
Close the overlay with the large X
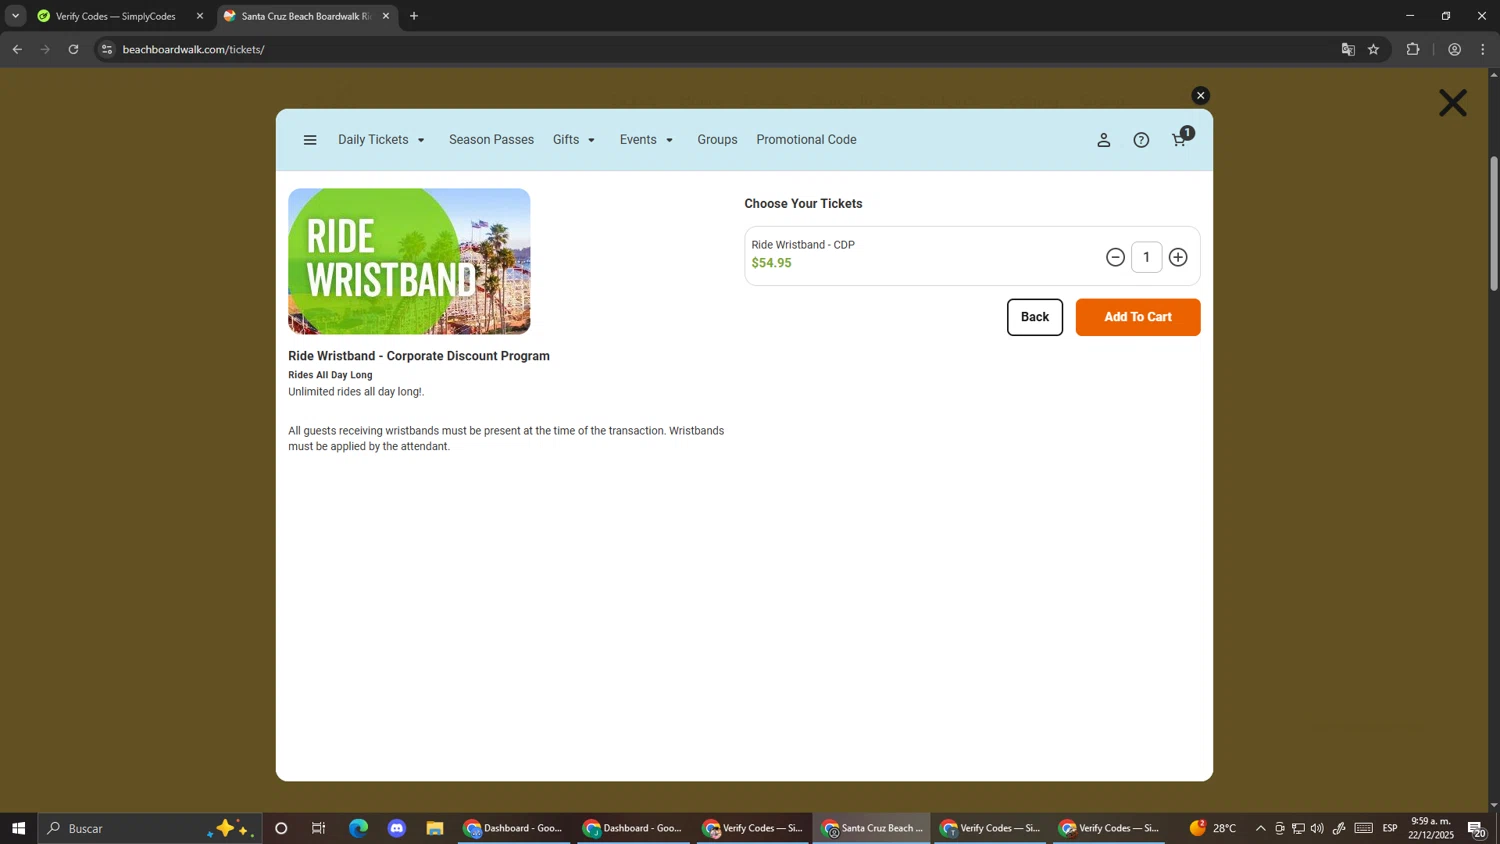(x=1452, y=103)
